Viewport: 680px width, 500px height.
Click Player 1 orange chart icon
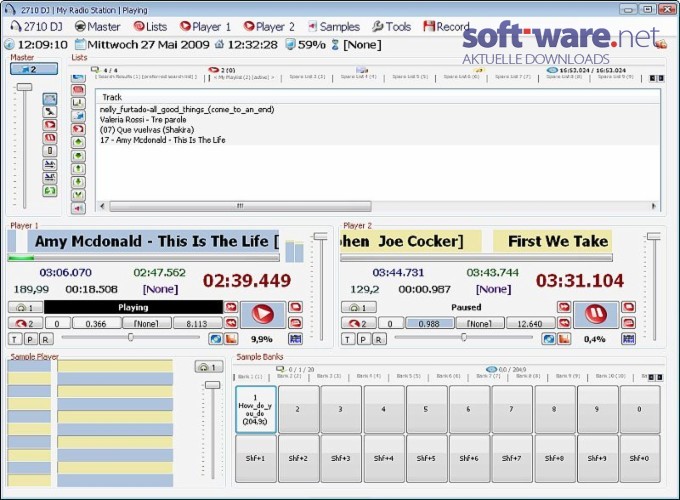point(231,339)
